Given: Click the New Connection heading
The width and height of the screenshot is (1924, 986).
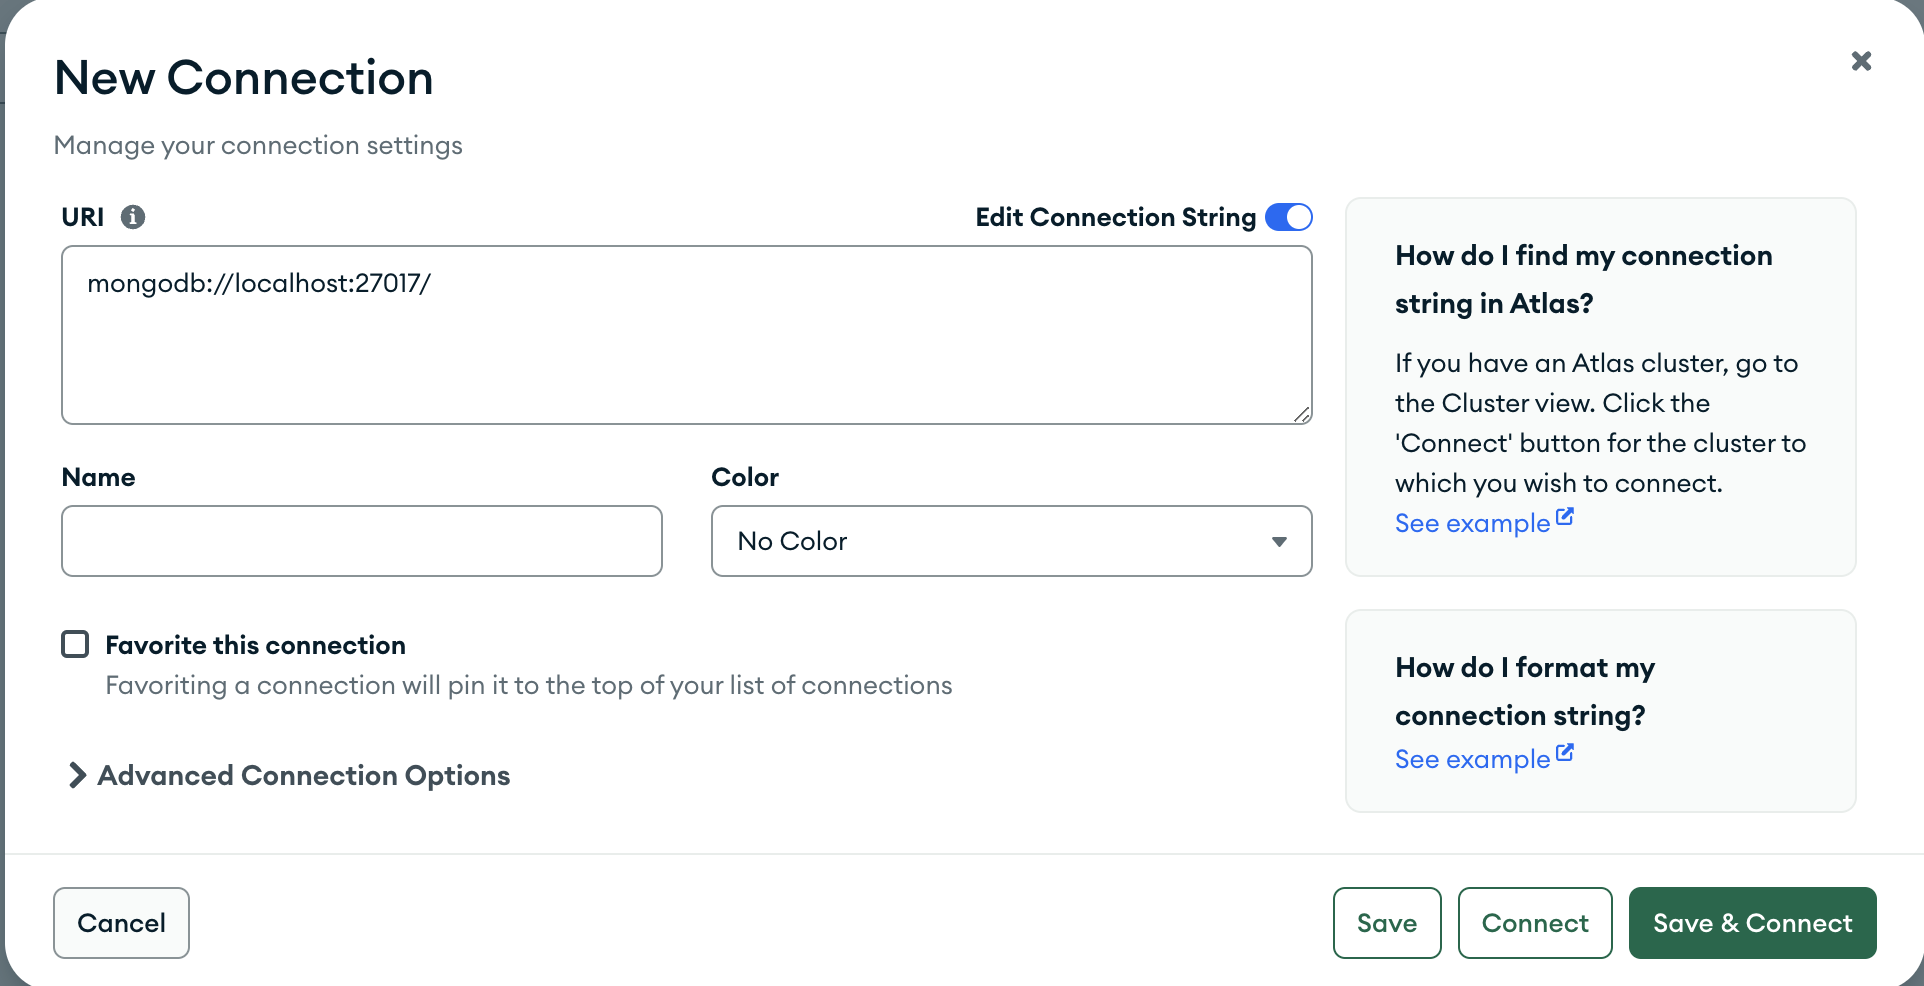Looking at the screenshot, I should [x=243, y=77].
